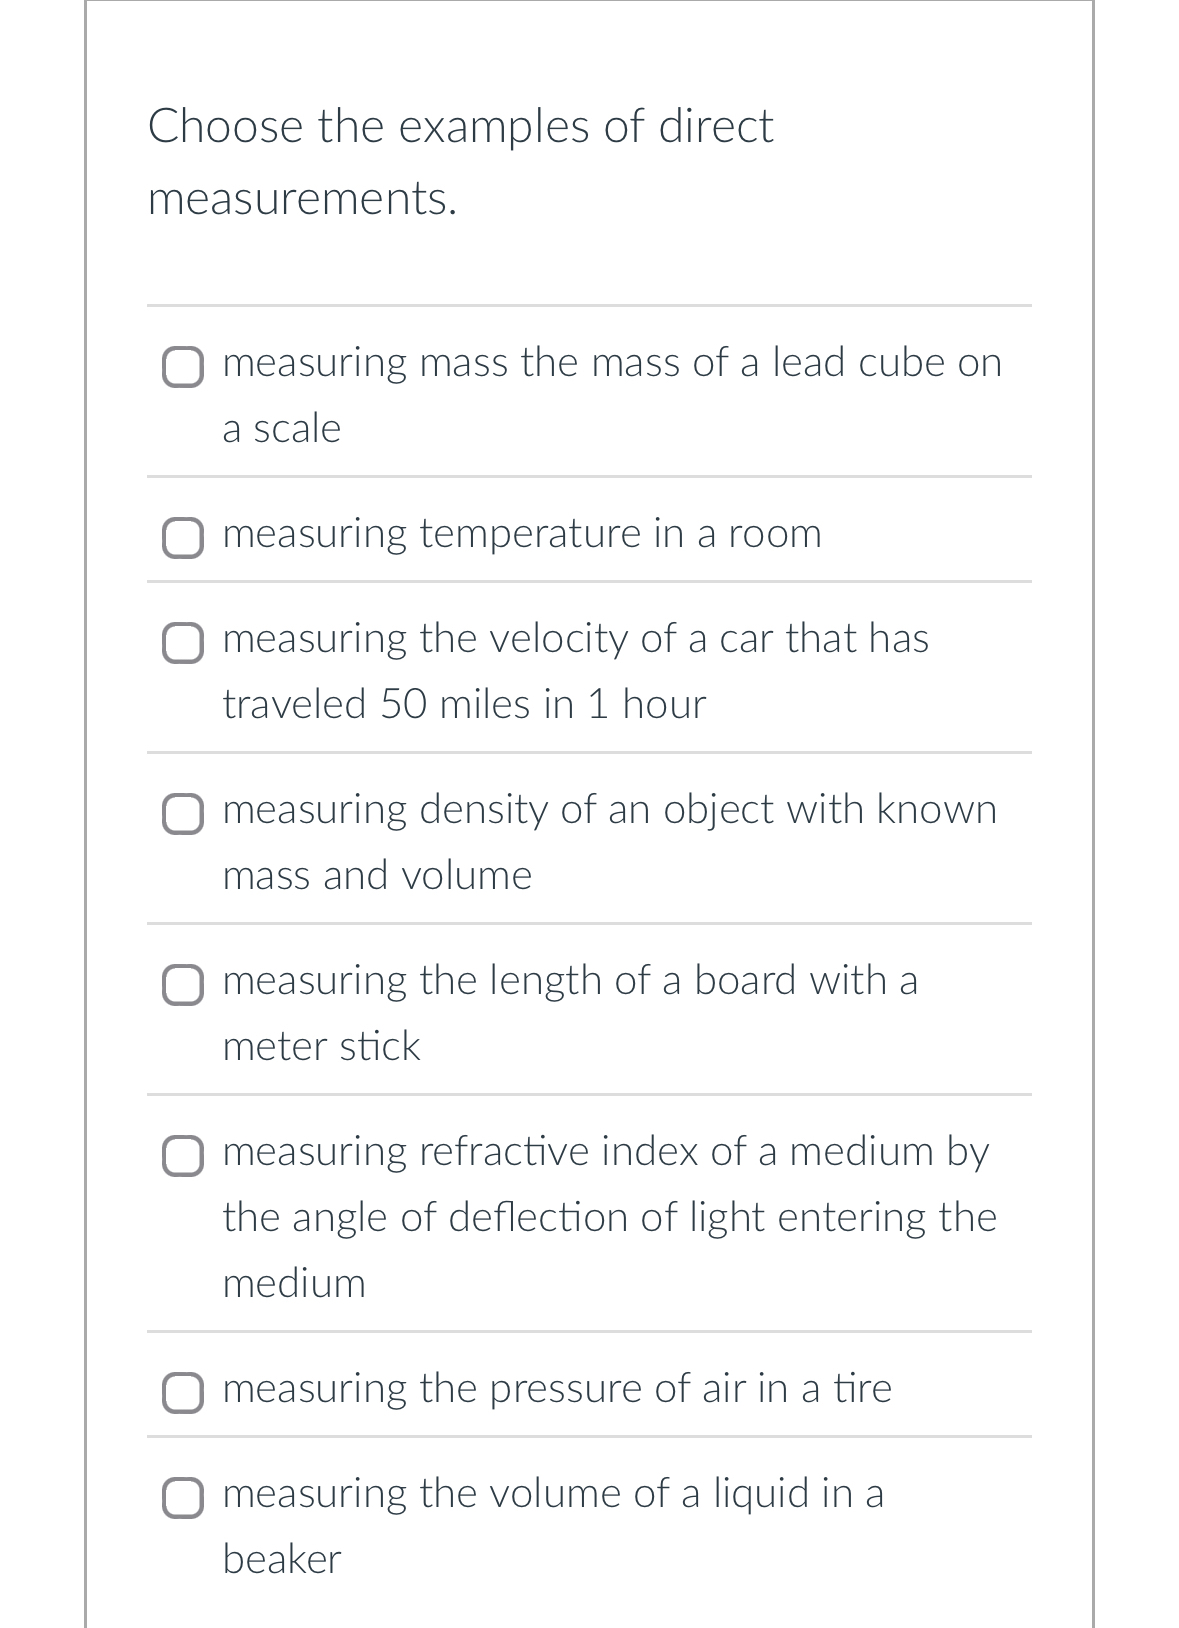Check the tire air pressure option
Screen dimensions: 1179x1628
tap(183, 1392)
